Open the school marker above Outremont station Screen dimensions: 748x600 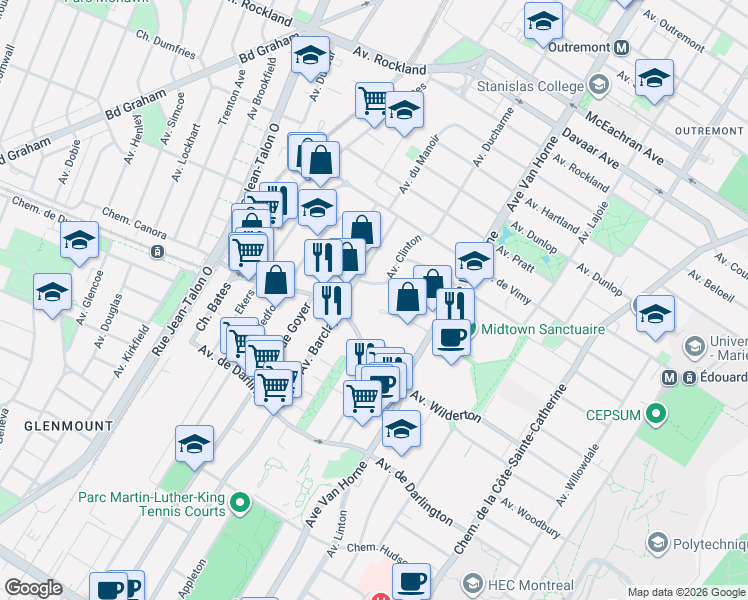click(x=543, y=24)
